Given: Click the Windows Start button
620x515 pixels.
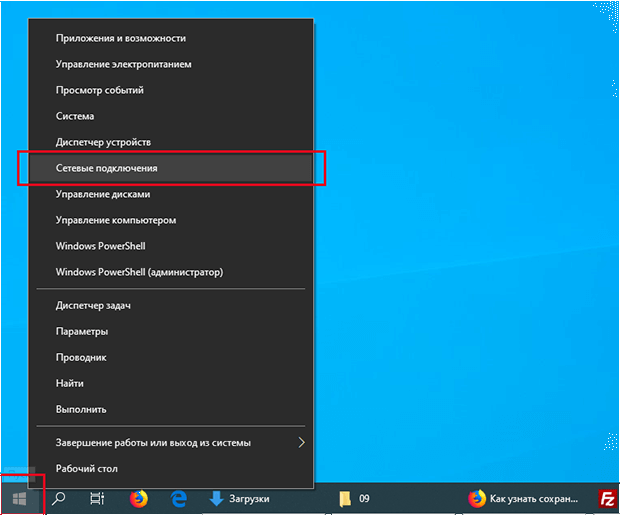Looking at the screenshot, I should pyautogui.click(x=20, y=499).
